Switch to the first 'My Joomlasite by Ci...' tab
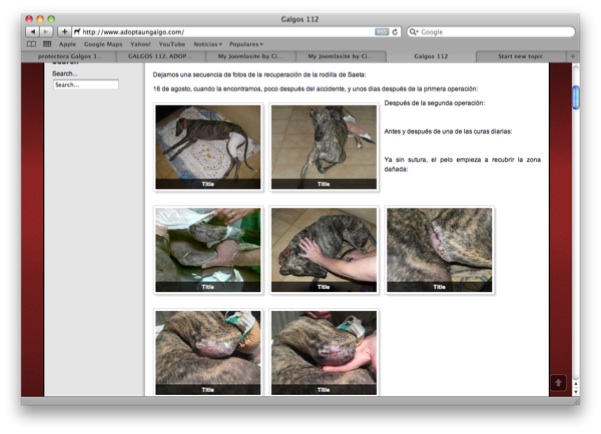This screenshot has width=601, height=434. click(251, 56)
